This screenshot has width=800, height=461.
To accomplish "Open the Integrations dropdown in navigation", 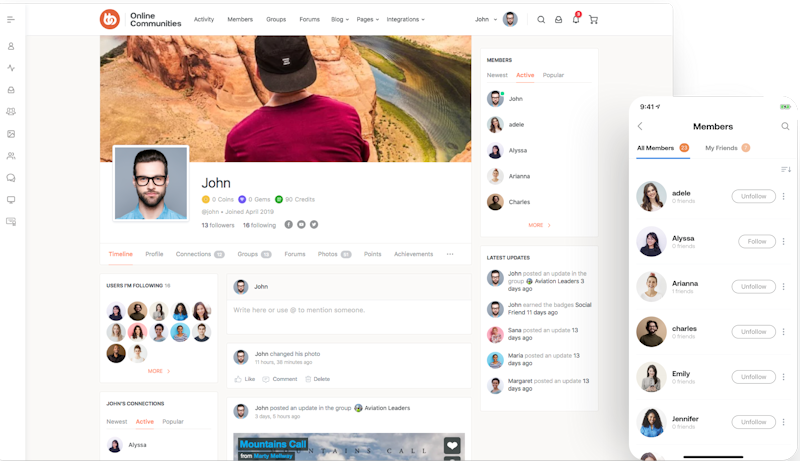I will (x=405, y=19).
